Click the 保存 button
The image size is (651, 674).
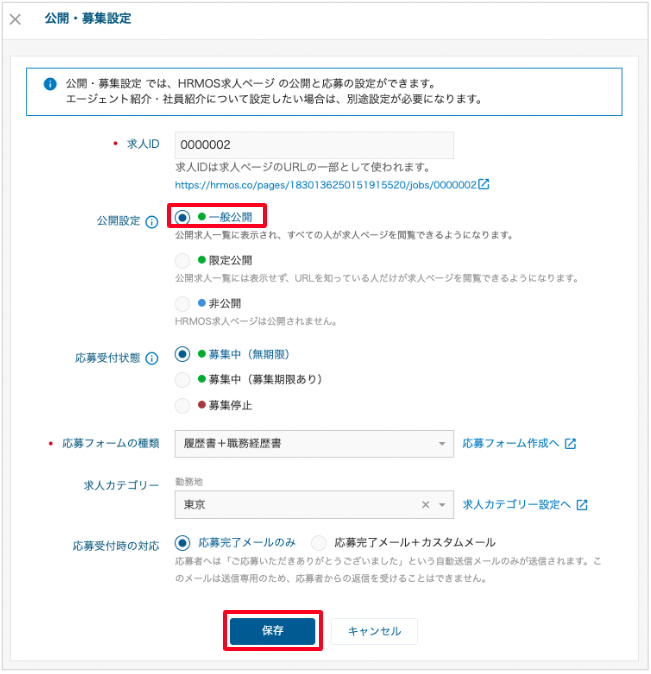(x=273, y=631)
